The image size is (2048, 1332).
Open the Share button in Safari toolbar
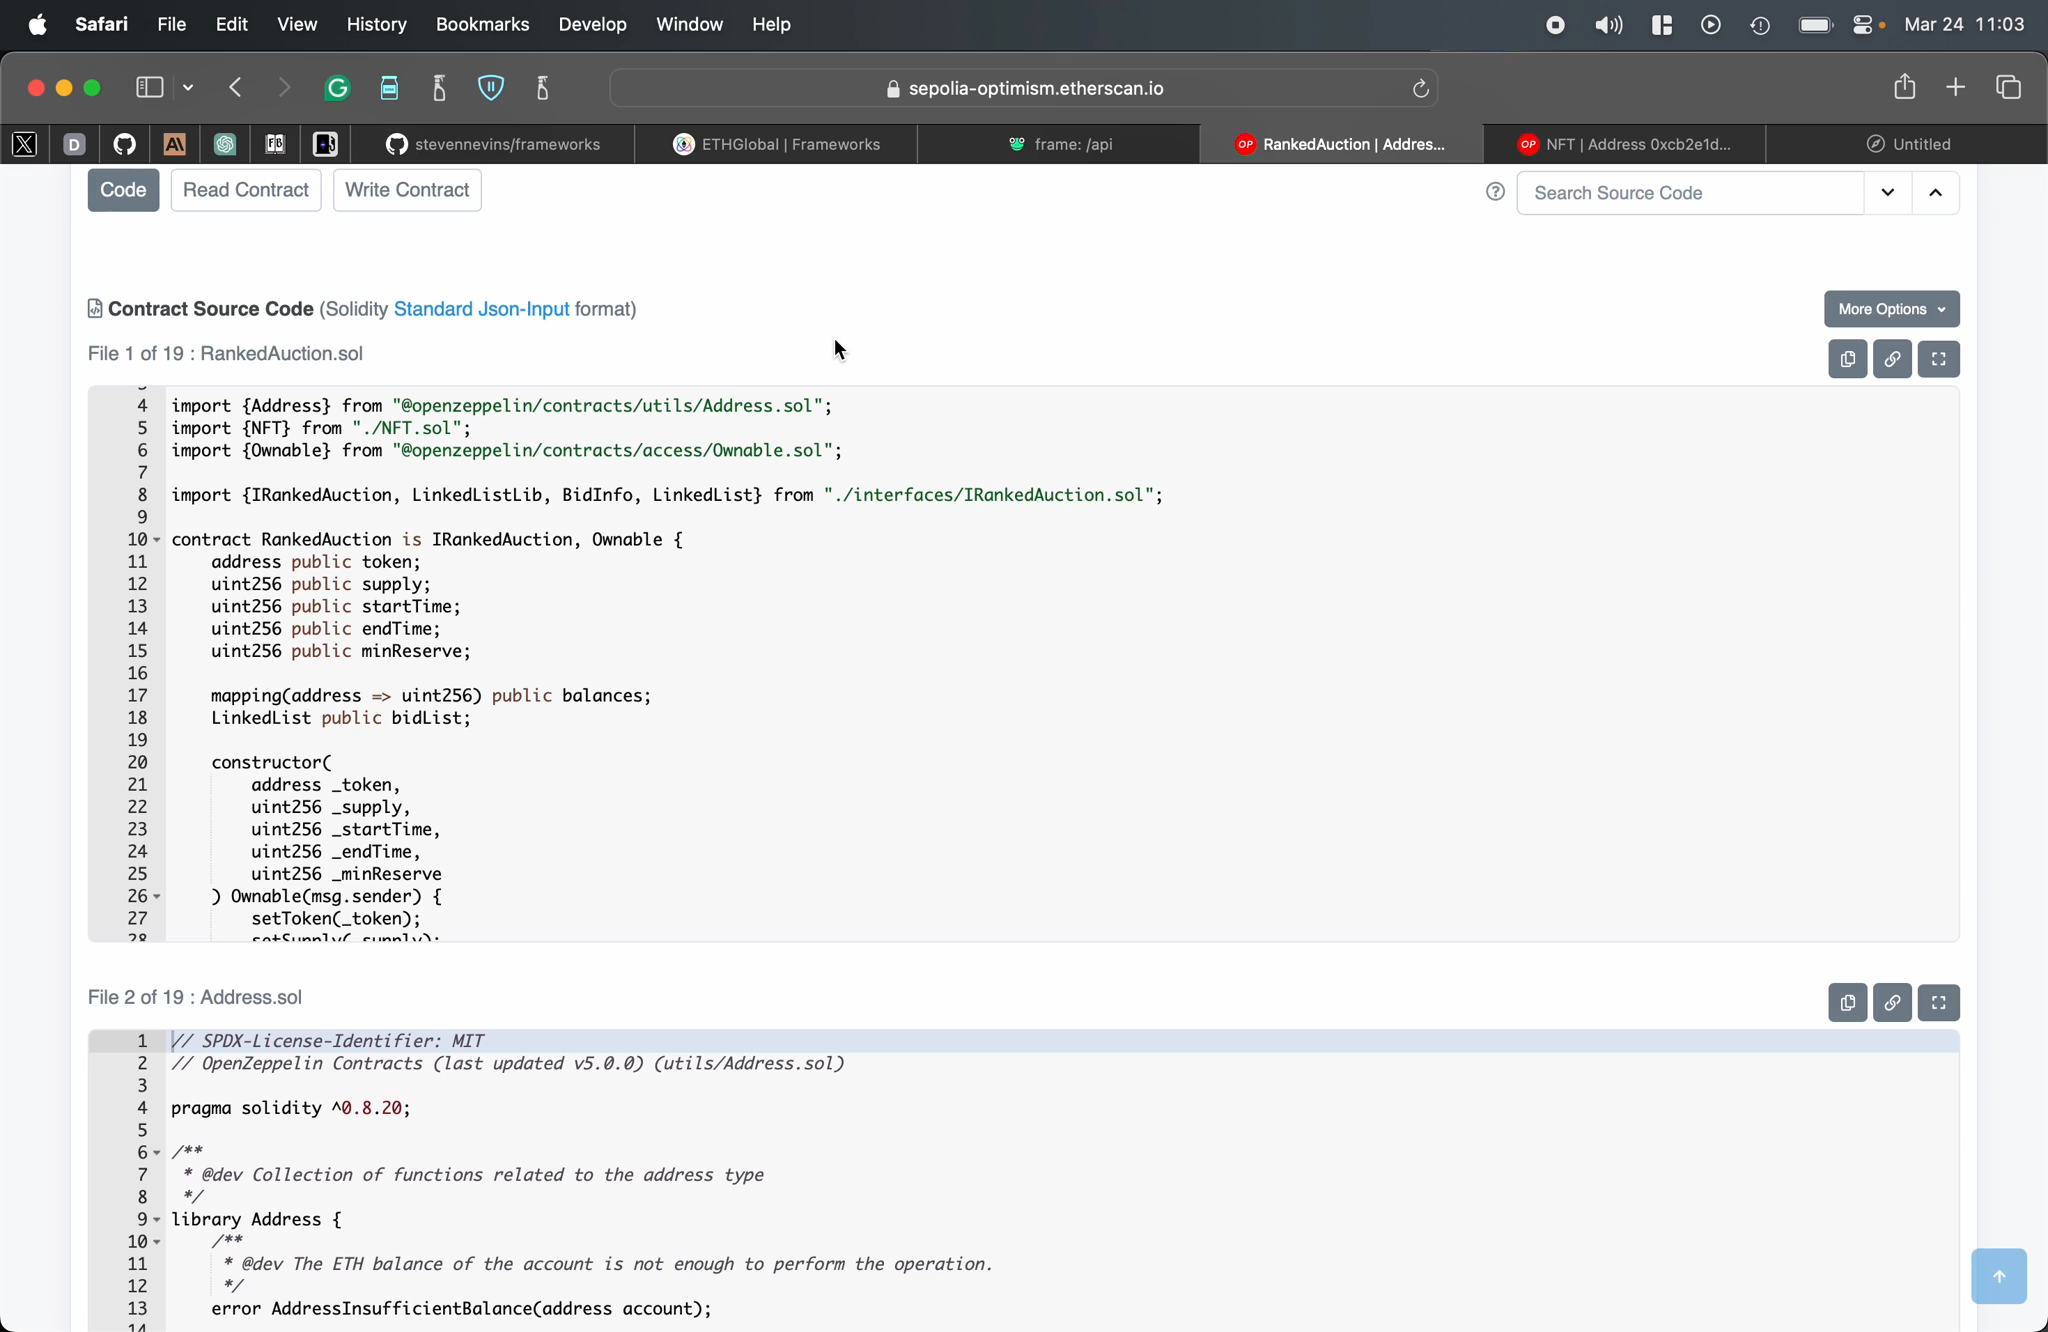point(1904,87)
